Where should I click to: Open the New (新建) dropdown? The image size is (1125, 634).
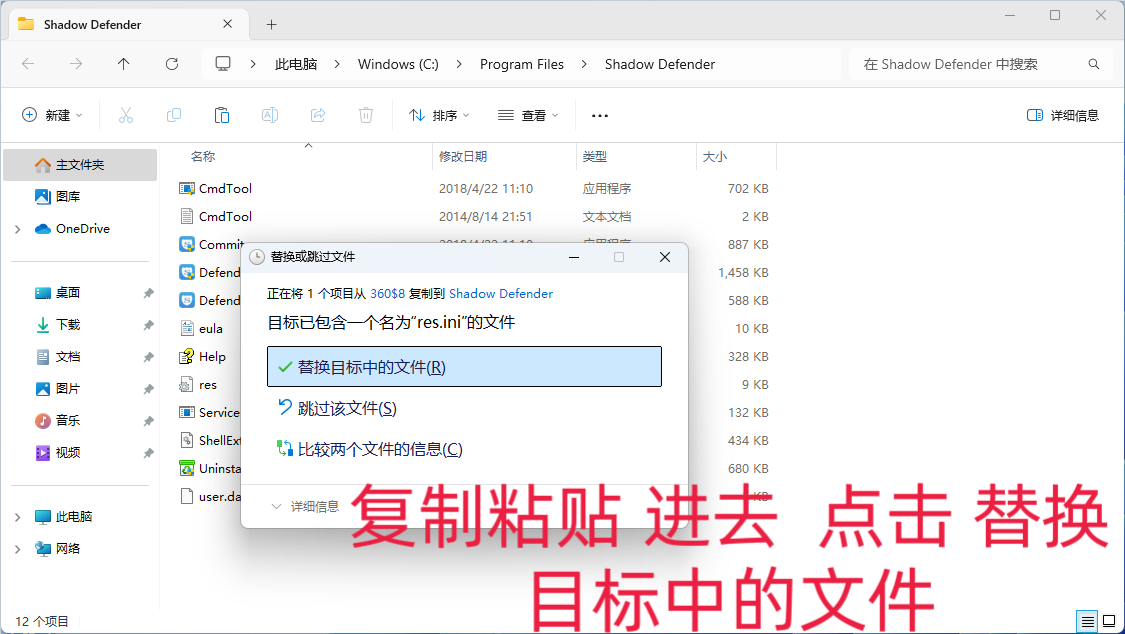(52, 115)
